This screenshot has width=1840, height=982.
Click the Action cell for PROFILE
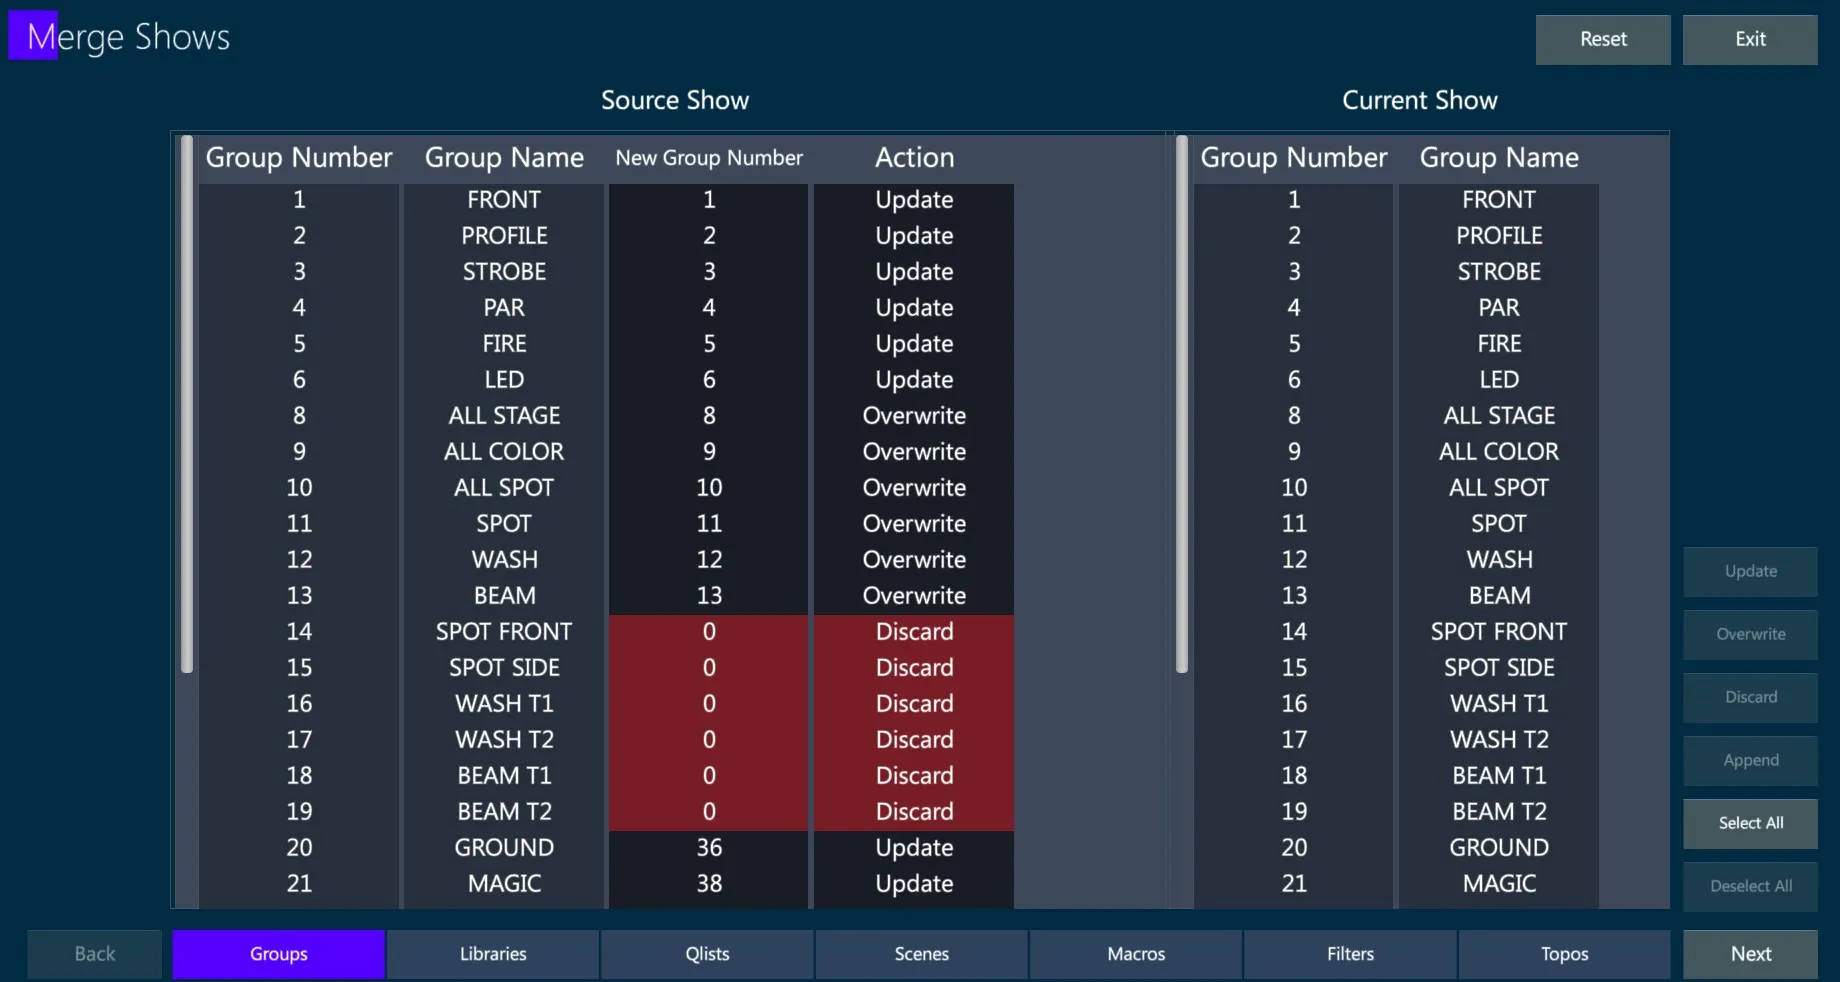coord(914,236)
